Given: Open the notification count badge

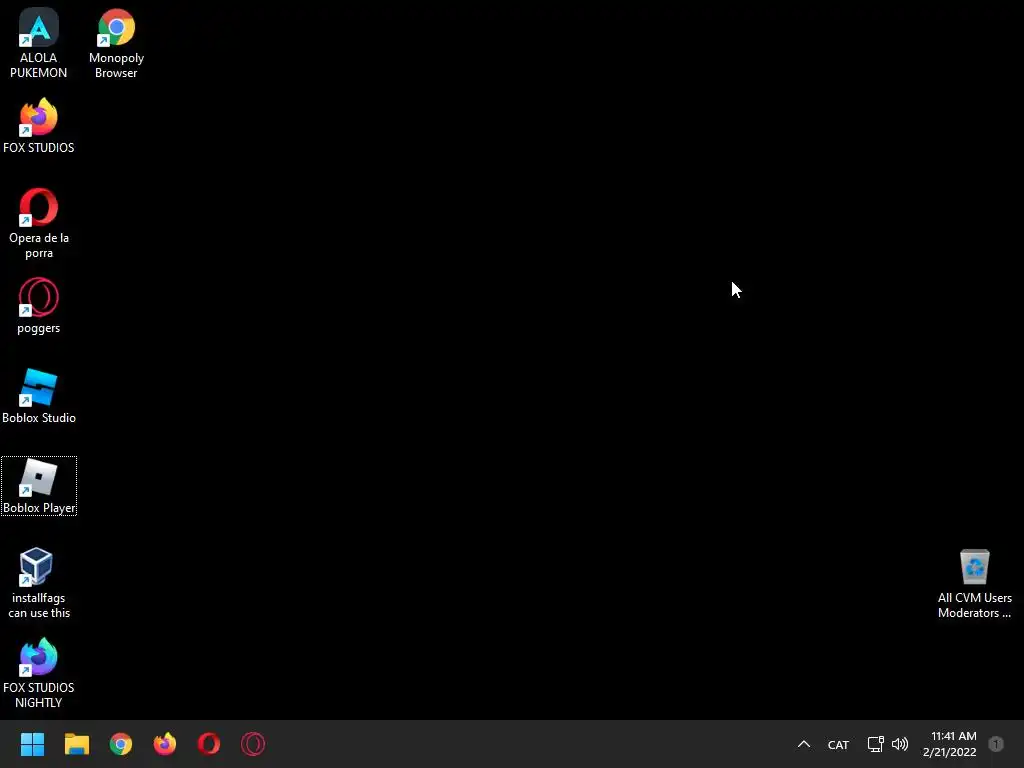Looking at the screenshot, I should click(x=996, y=744).
